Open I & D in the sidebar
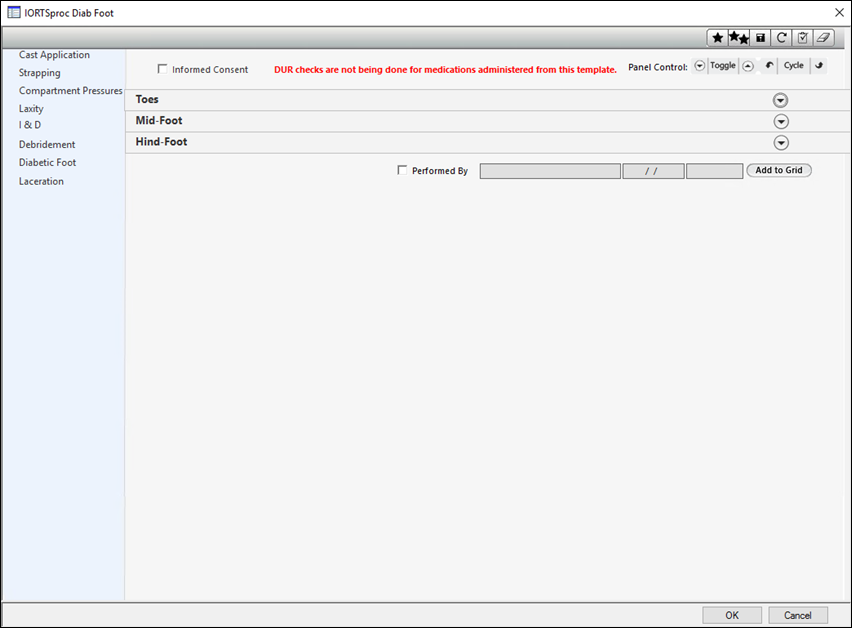Screen dimensions: 852x628 [30, 125]
